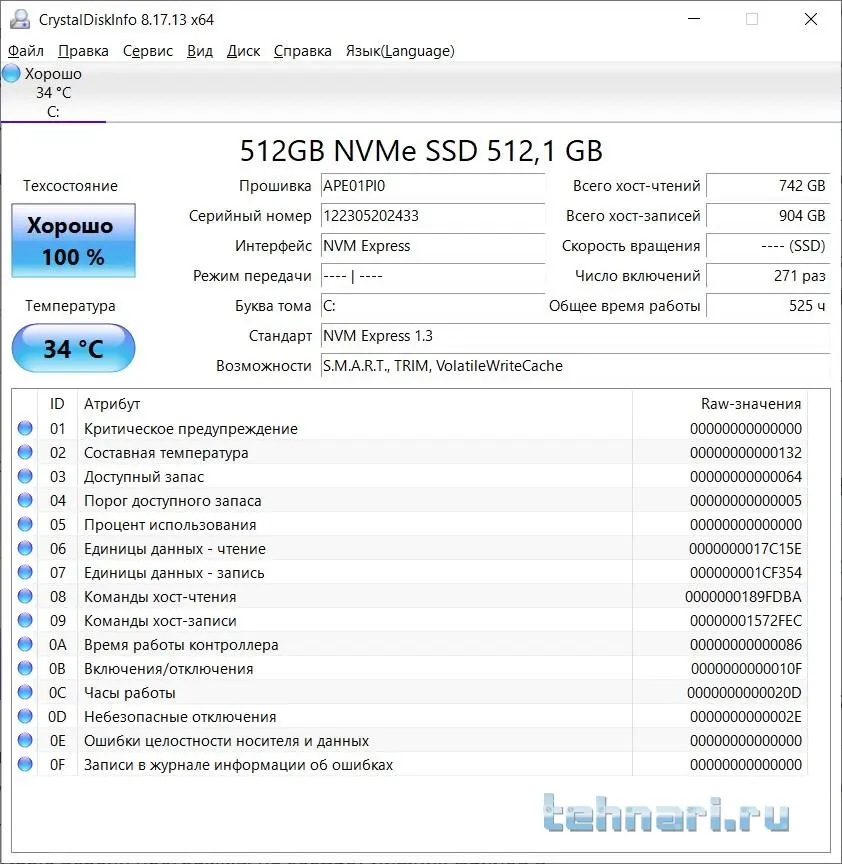Click the Raw-значения column header
The width and height of the screenshot is (842, 864).
point(751,404)
